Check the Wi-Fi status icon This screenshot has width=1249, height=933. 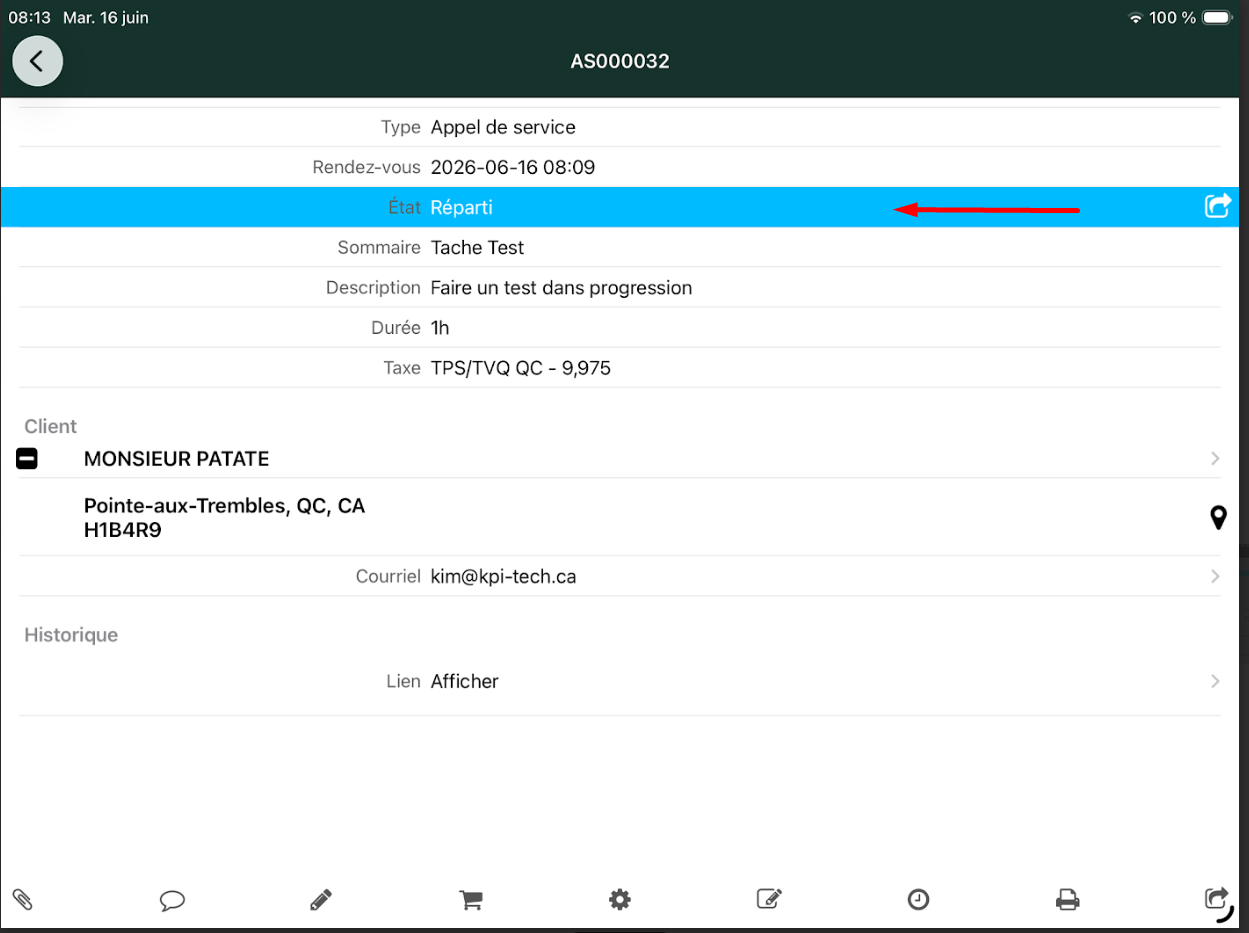pos(1135,18)
